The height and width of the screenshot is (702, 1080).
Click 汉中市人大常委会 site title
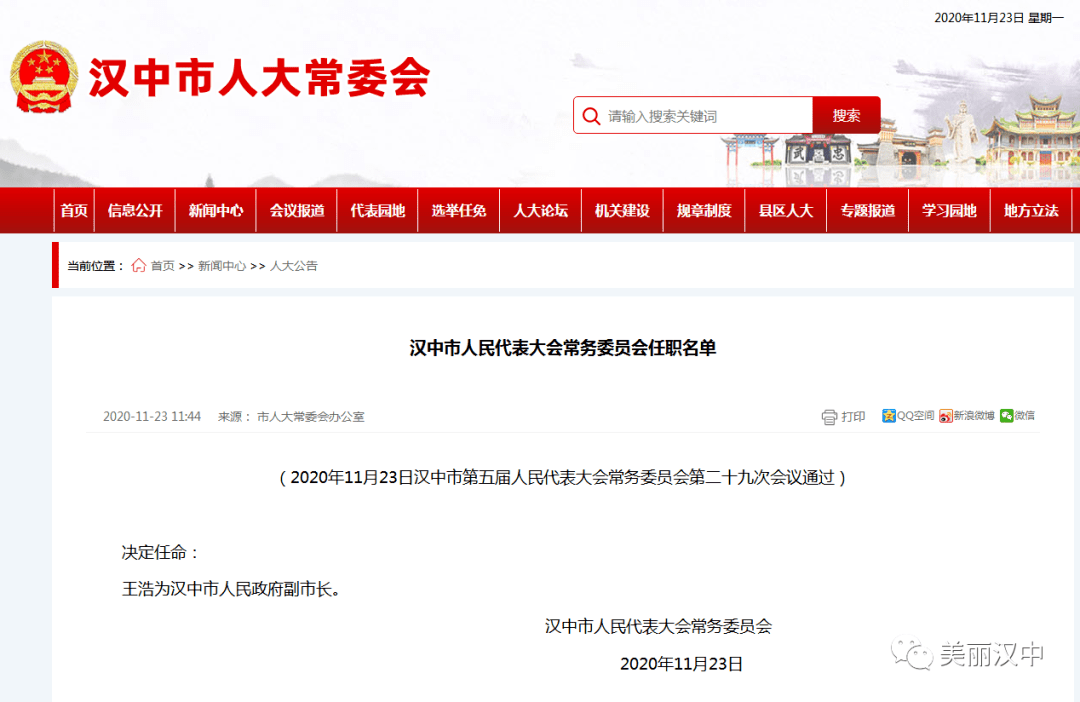click(x=260, y=77)
